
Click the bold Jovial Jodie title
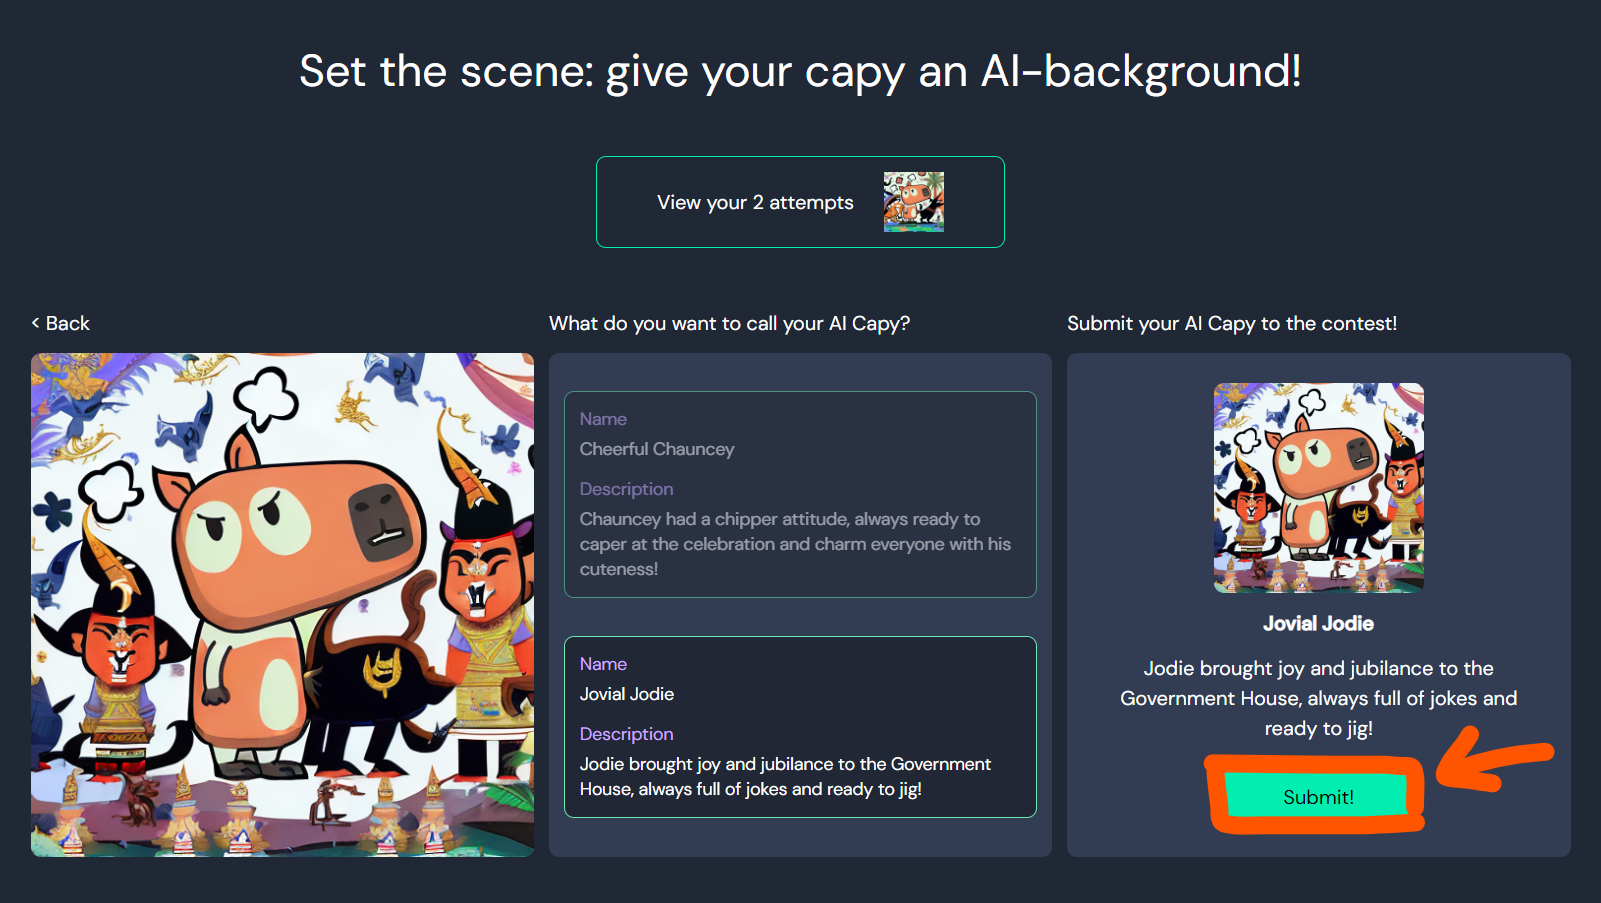tap(1318, 624)
